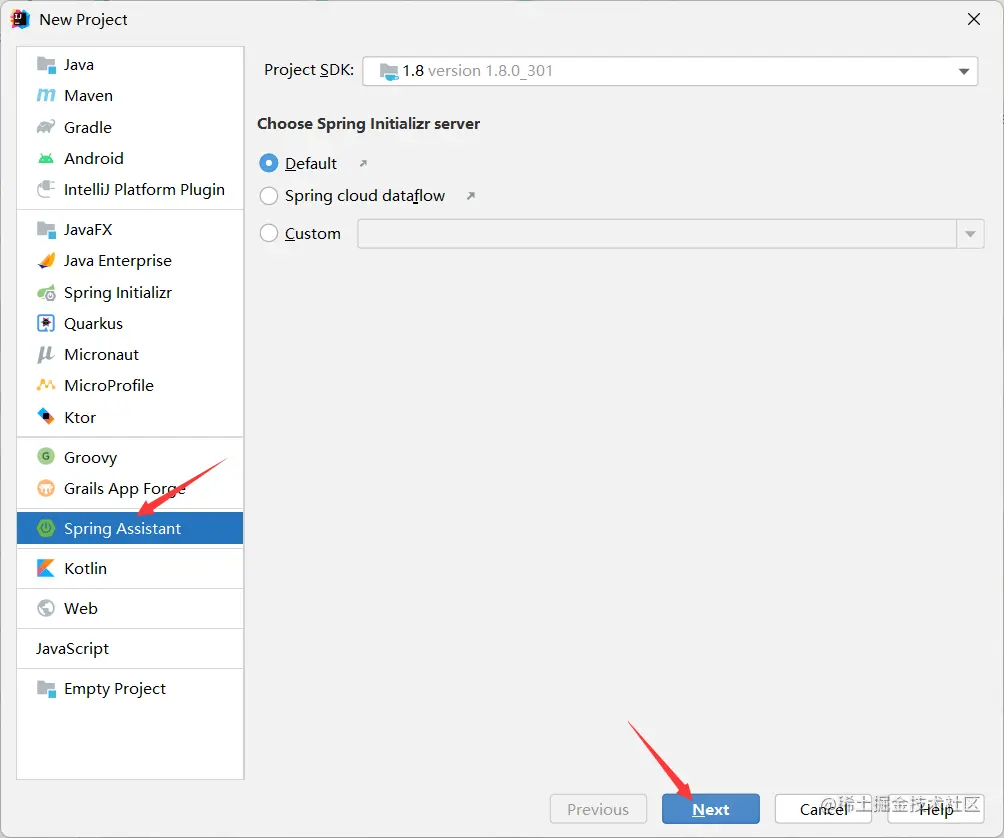
Task: Click the Previous button
Action: pos(598,809)
